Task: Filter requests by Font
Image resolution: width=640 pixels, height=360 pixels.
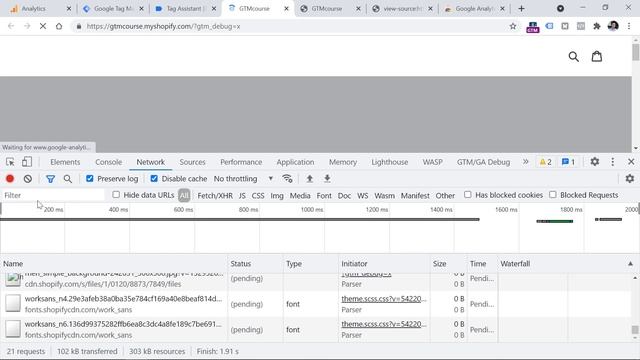Action: pos(324,196)
